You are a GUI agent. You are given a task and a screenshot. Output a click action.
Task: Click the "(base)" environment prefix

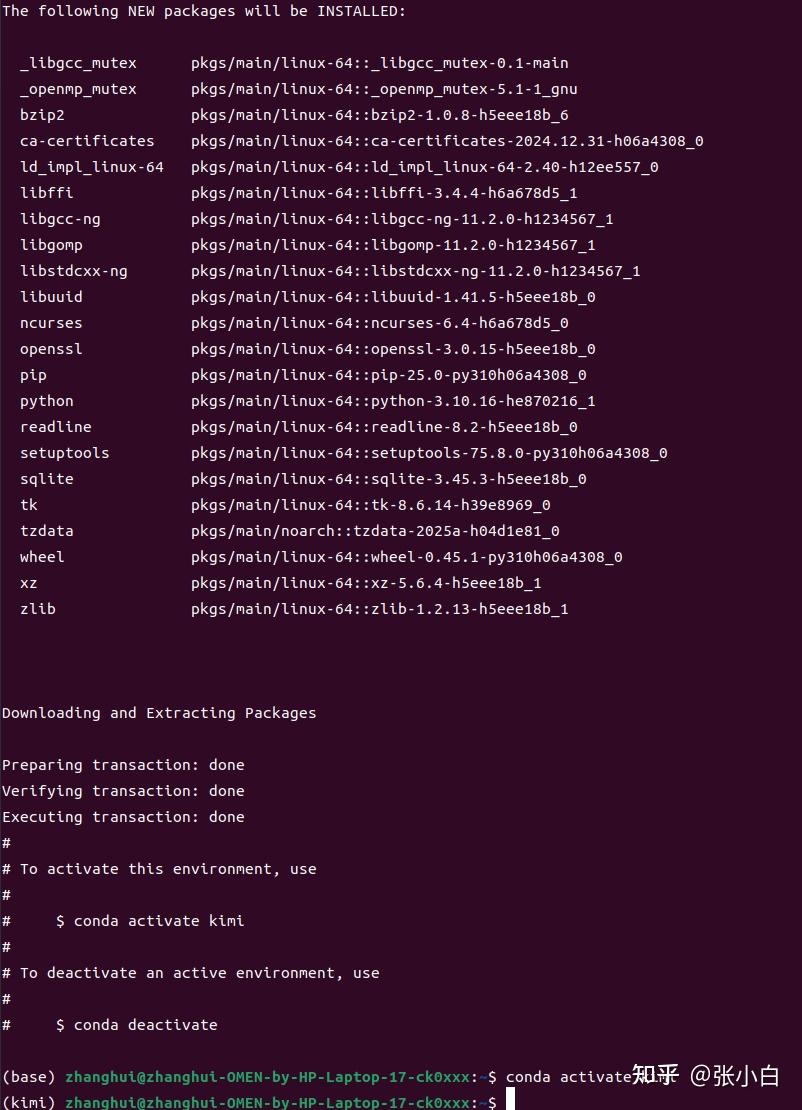[x=29, y=1077]
